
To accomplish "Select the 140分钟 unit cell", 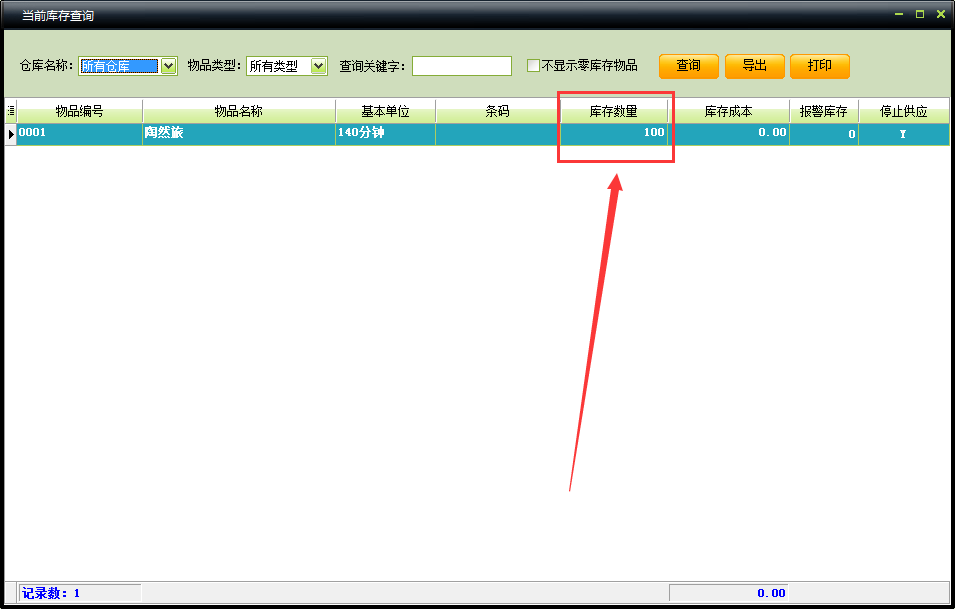I will click(x=386, y=134).
